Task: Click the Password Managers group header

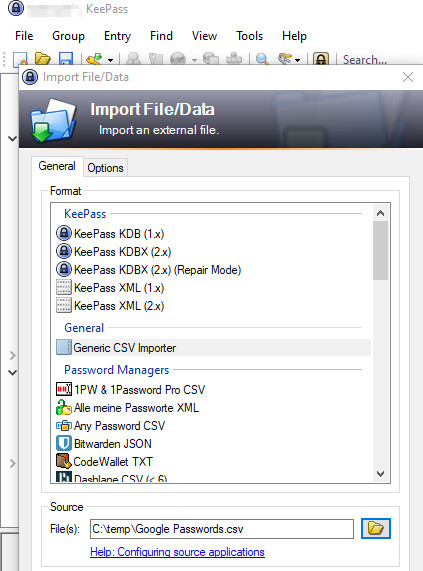Action: pos(116,370)
